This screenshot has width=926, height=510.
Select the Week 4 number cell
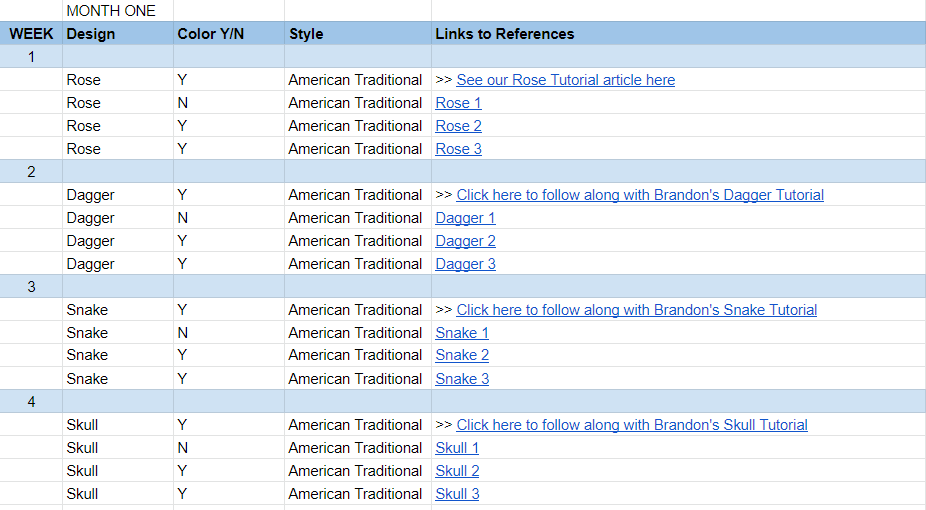pos(31,402)
